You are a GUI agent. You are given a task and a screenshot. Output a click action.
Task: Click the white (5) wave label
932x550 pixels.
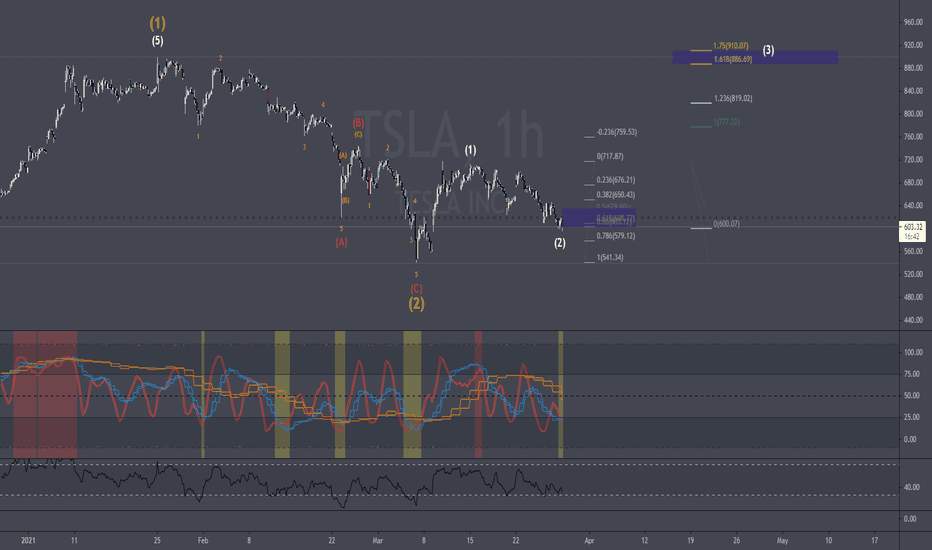click(157, 41)
